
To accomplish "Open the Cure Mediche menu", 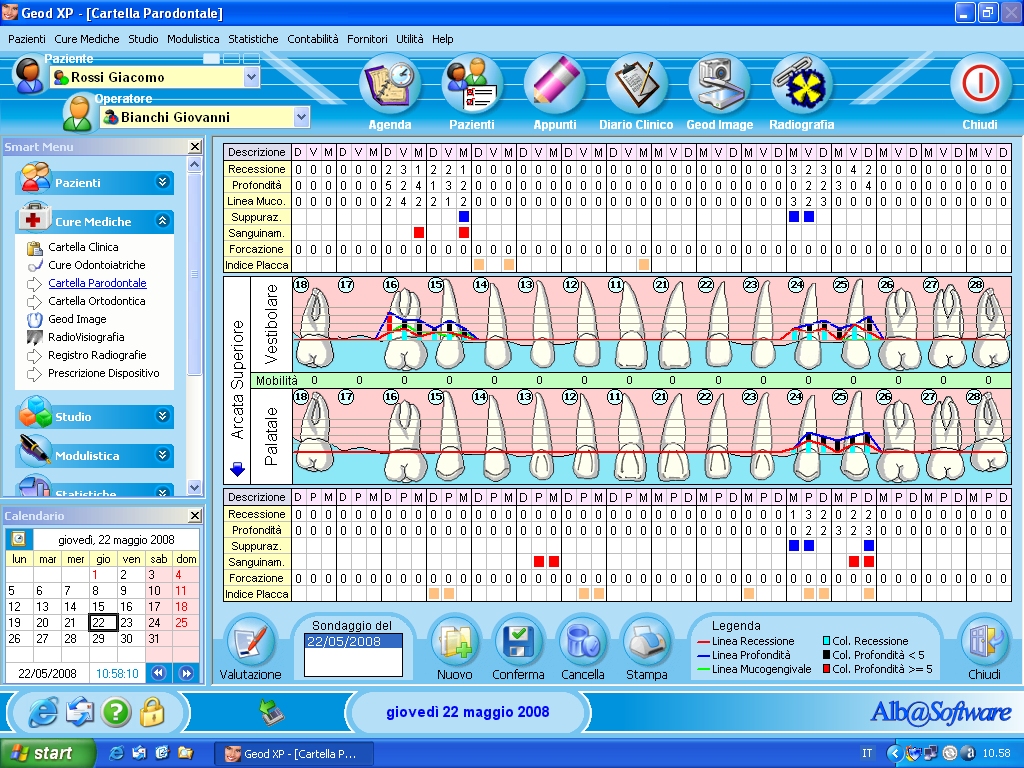I will (x=87, y=39).
